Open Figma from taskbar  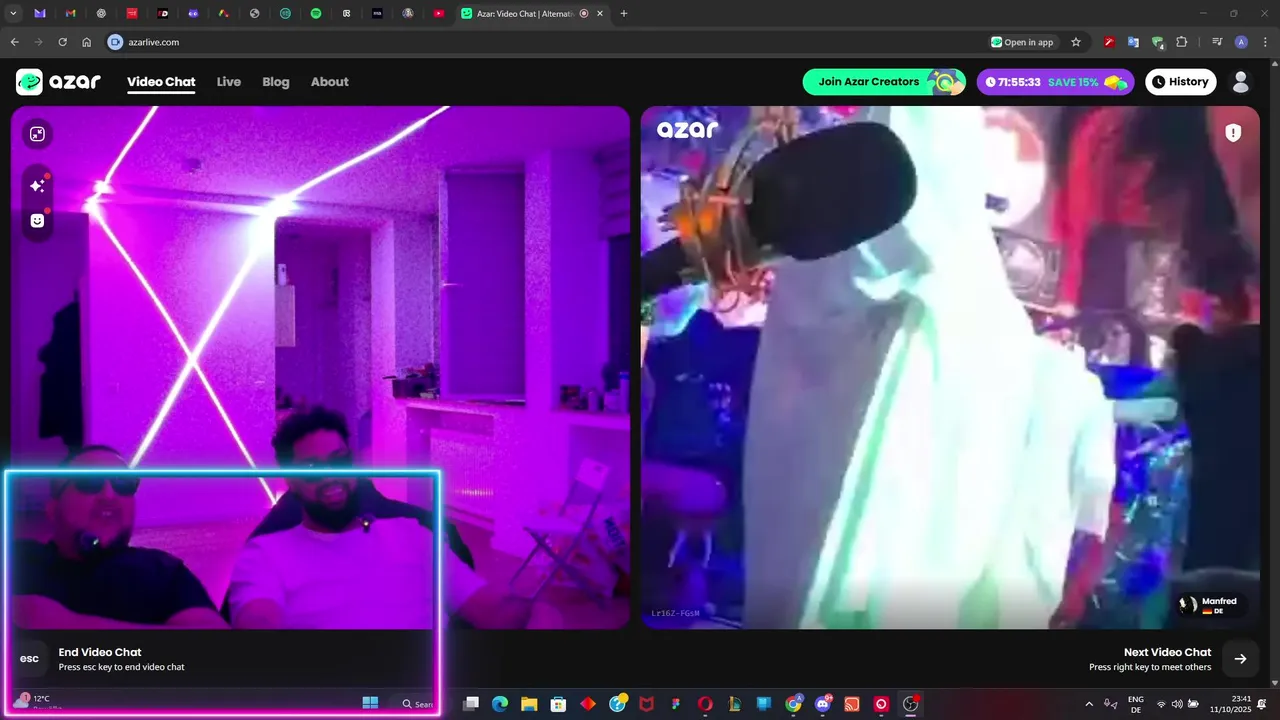(676, 704)
